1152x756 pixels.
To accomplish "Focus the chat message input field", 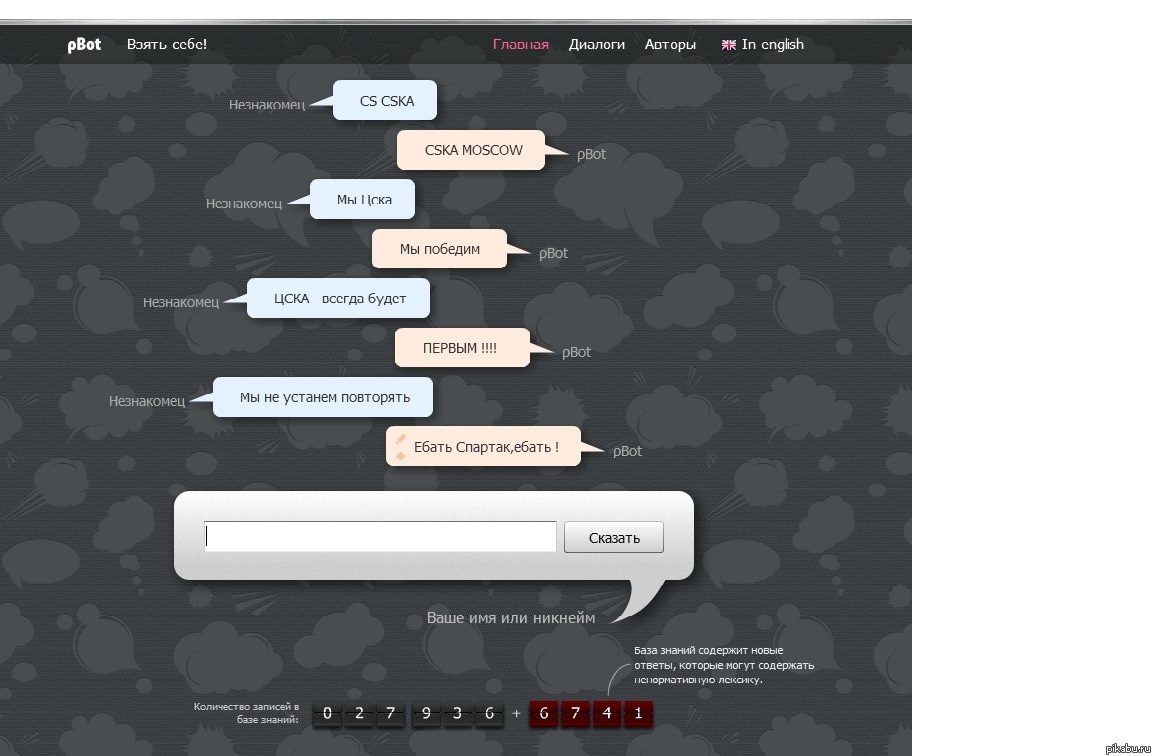I will [380, 536].
